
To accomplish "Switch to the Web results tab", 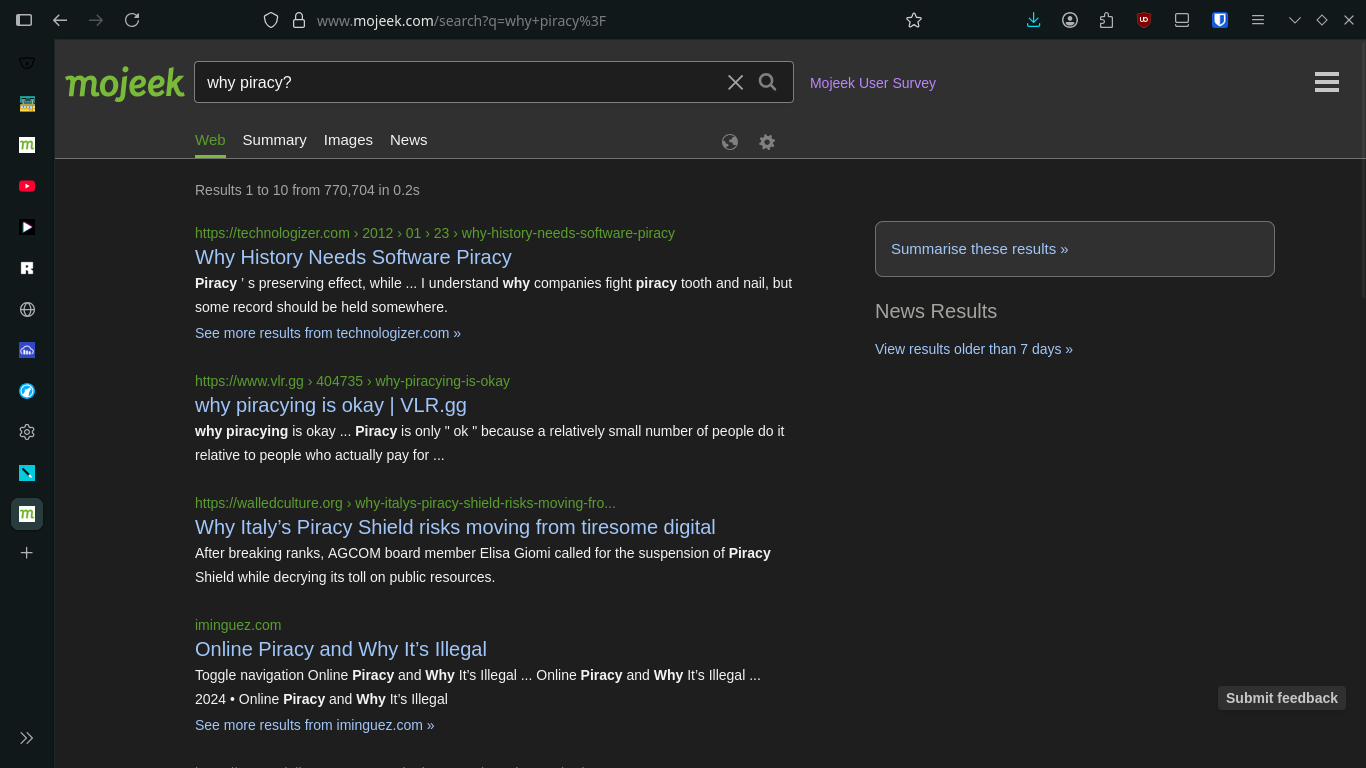I will (x=210, y=140).
